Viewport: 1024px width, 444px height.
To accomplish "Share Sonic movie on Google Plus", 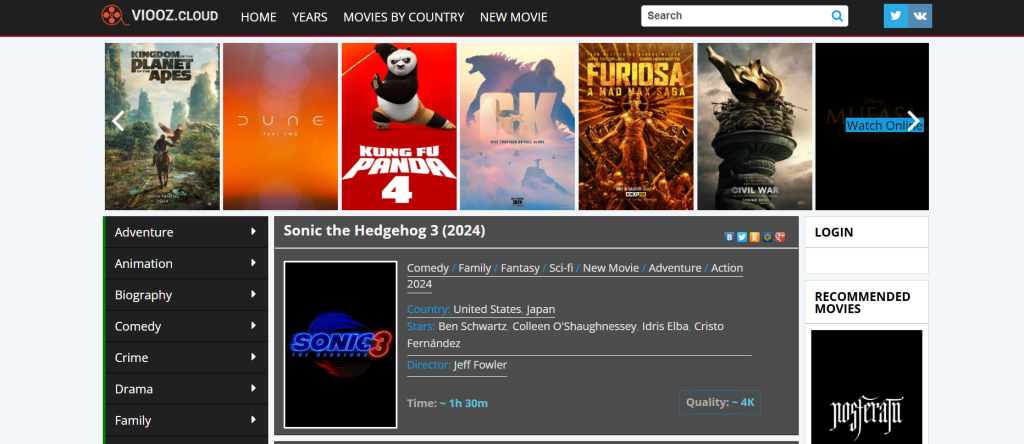I will pyautogui.click(x=780, y=237).
